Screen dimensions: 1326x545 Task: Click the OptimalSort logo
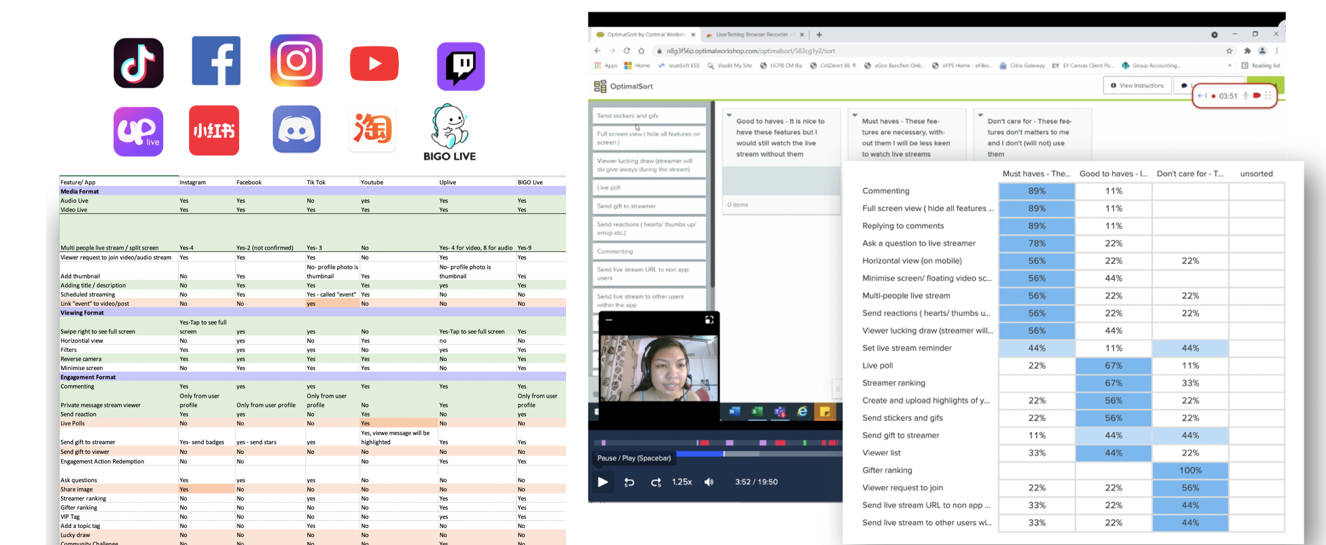624,86
